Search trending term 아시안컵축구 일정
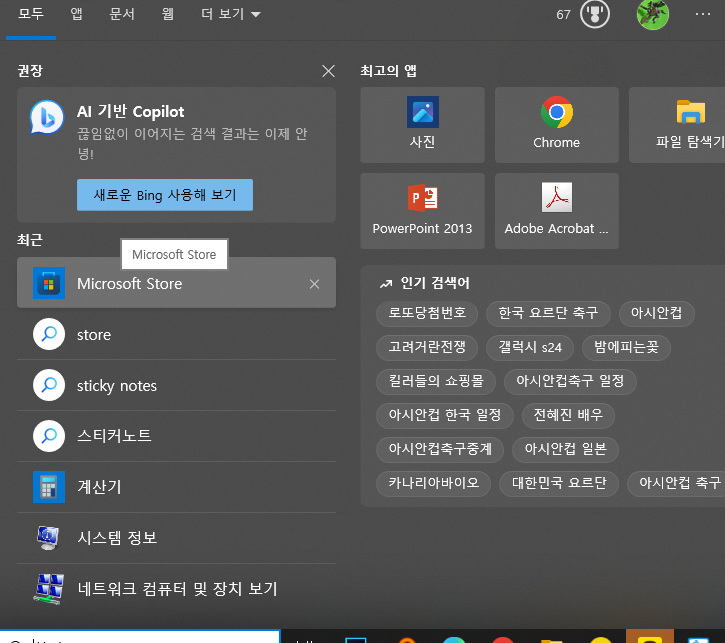Image resolution: width=725 pixels, height=643 pixels. tap(570, 381)
